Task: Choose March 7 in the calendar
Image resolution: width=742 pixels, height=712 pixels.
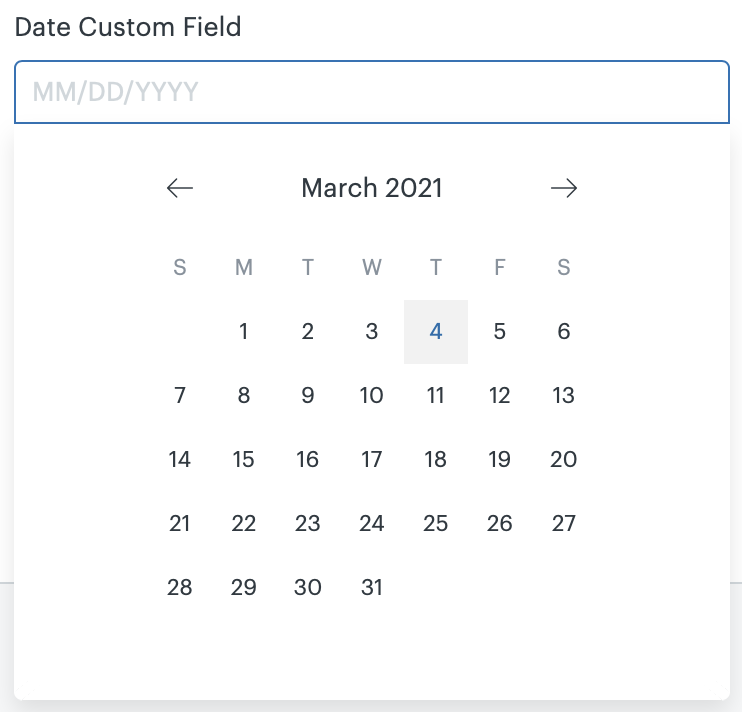Action: 180,396
